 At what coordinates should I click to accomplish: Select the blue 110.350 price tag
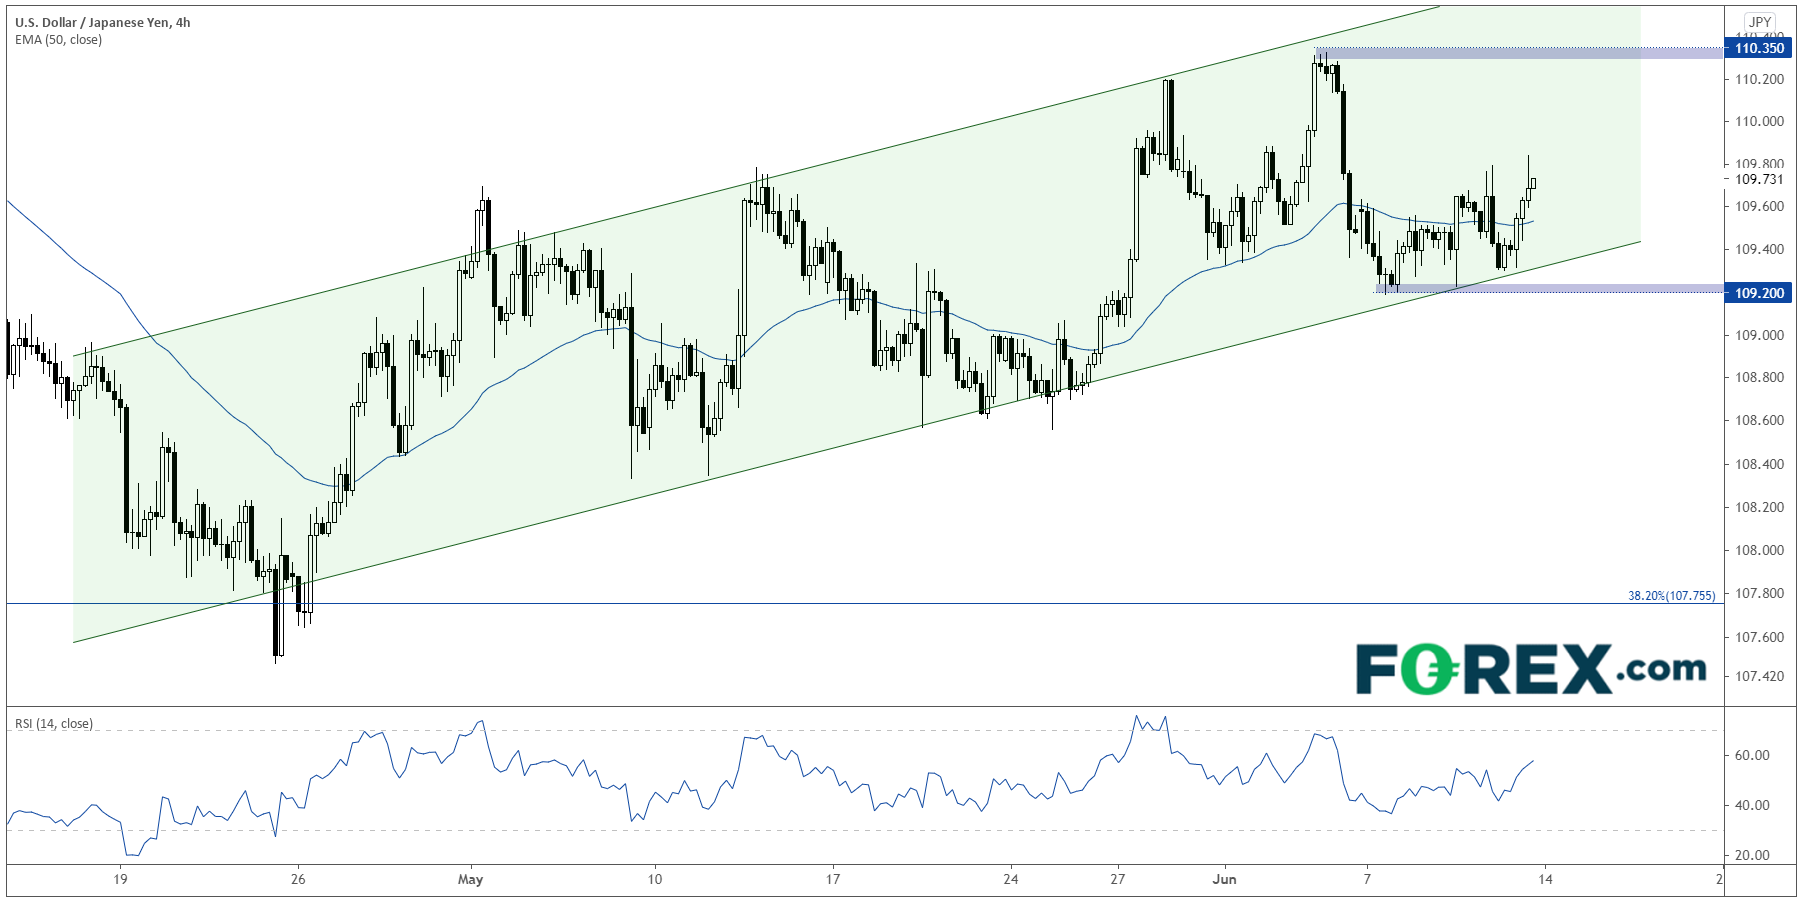pyautogui.click(x=1759, y=48)
